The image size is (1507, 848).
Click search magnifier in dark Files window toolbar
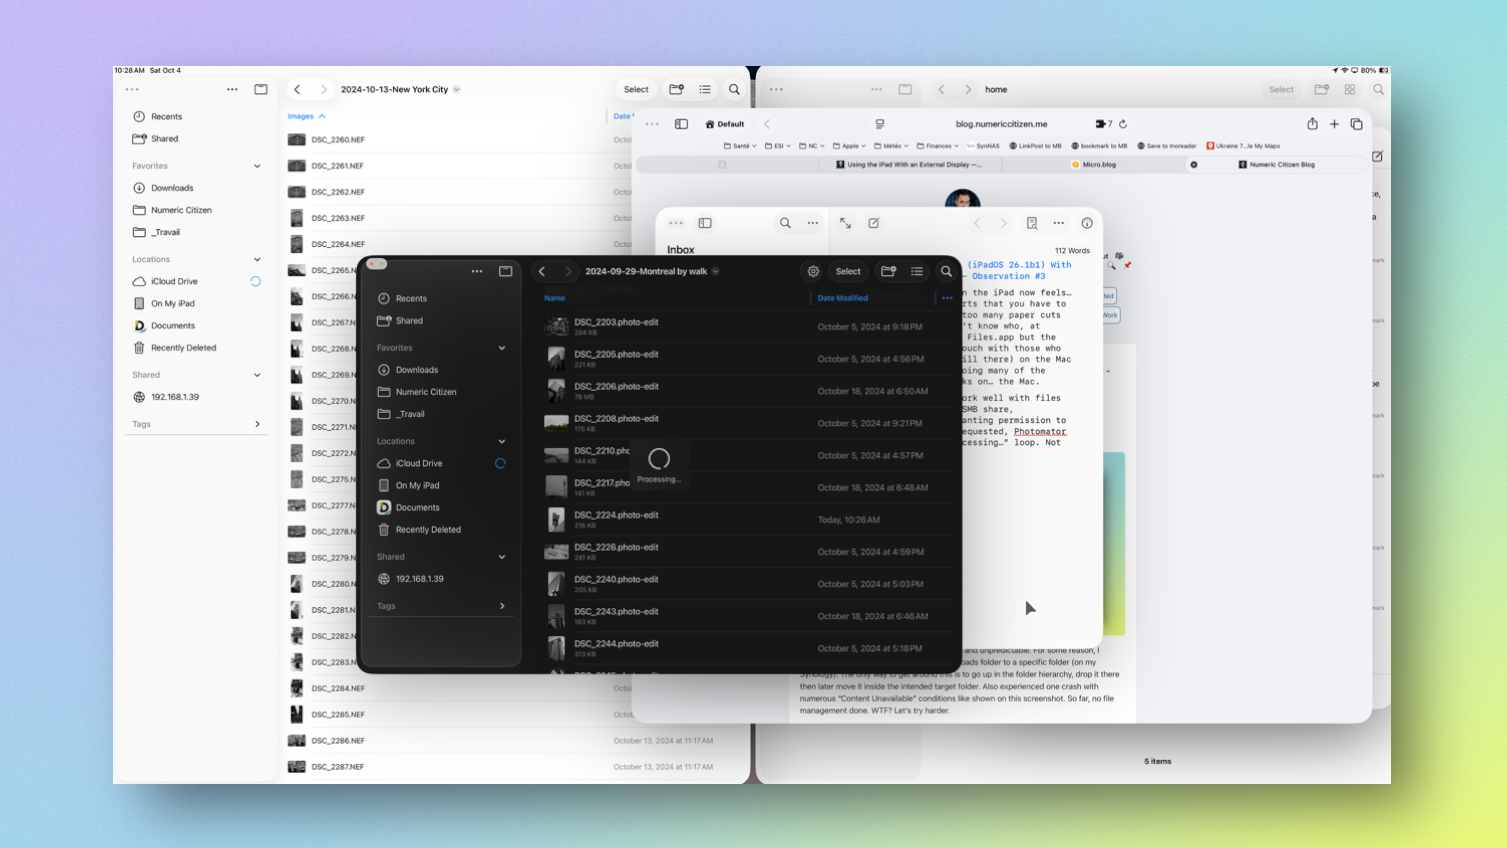[x=946, y=271]
